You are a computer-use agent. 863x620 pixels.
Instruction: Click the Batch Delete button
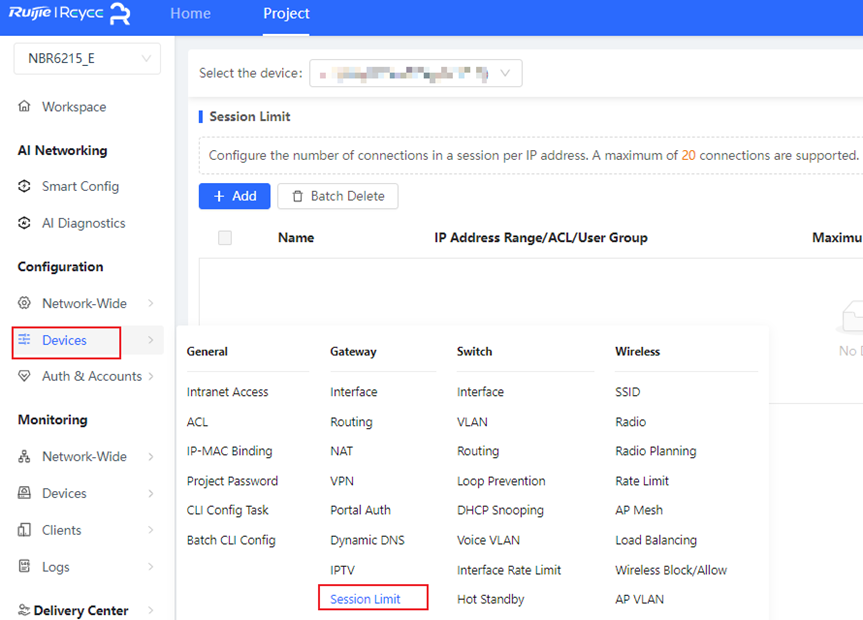point(337,196)
